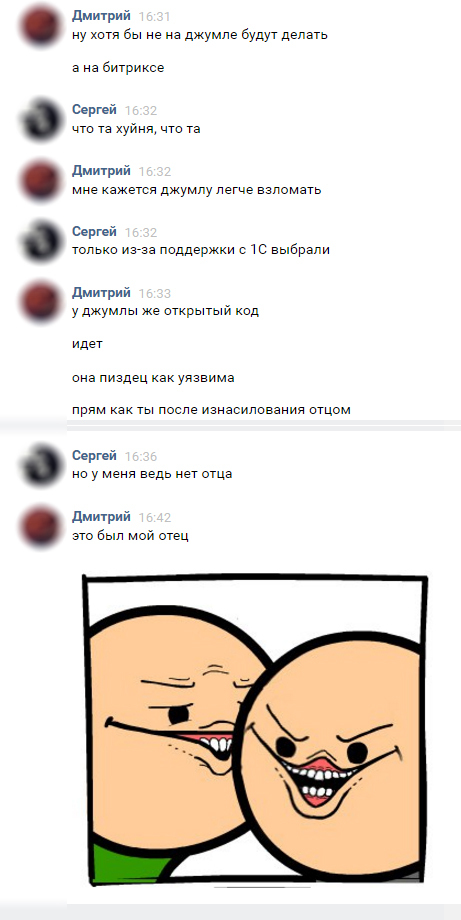
Task: Open Сергей's avatar at the 16:32 swearing message
Action: (39, 120)
